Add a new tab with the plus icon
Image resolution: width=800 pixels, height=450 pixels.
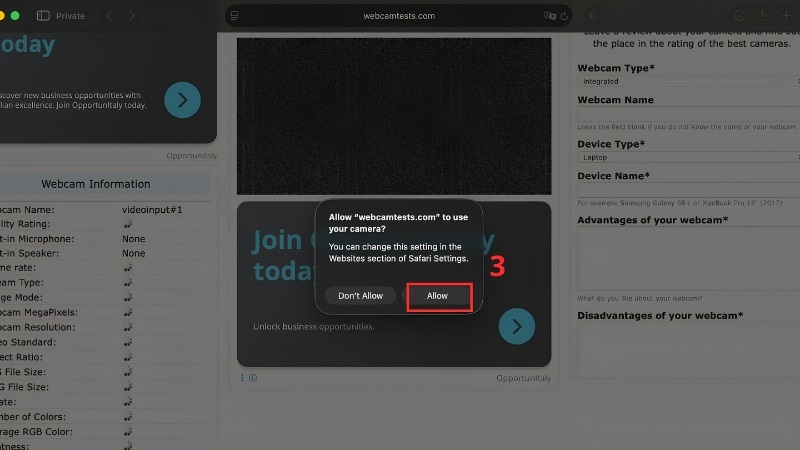coord(786,16)
